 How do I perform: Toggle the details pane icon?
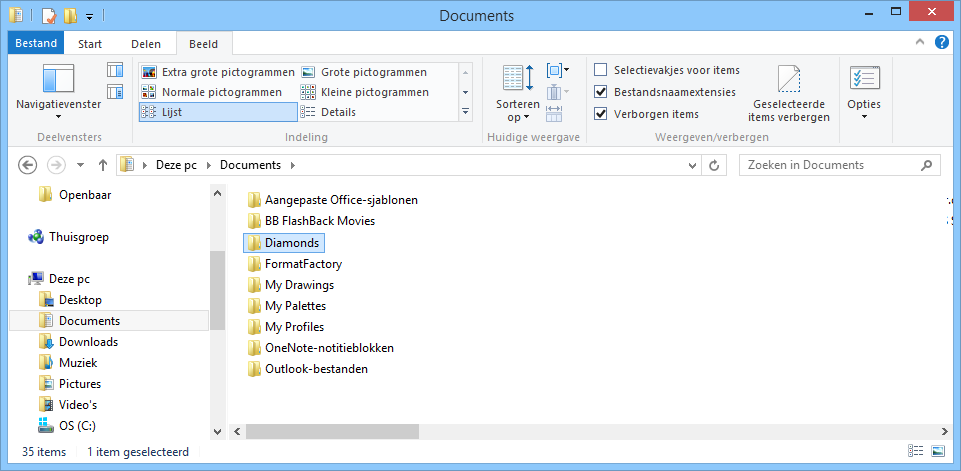115,92
